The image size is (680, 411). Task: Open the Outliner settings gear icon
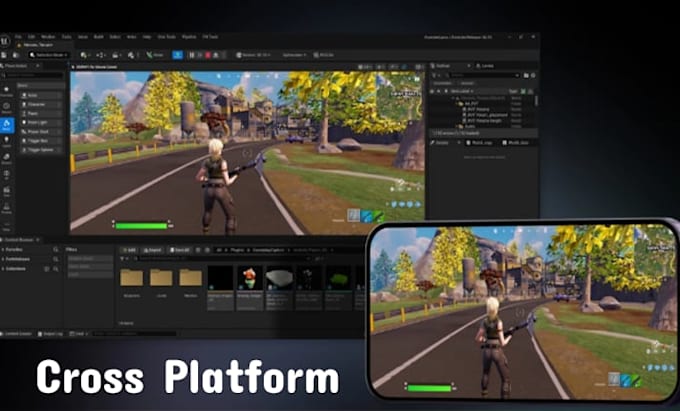(x=533, y=75)
